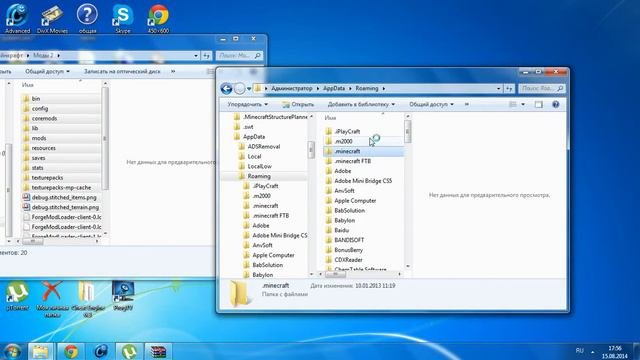Open Общий доступ dropdown in Roaming window
640x360 pixels.
tap(431, 104)
